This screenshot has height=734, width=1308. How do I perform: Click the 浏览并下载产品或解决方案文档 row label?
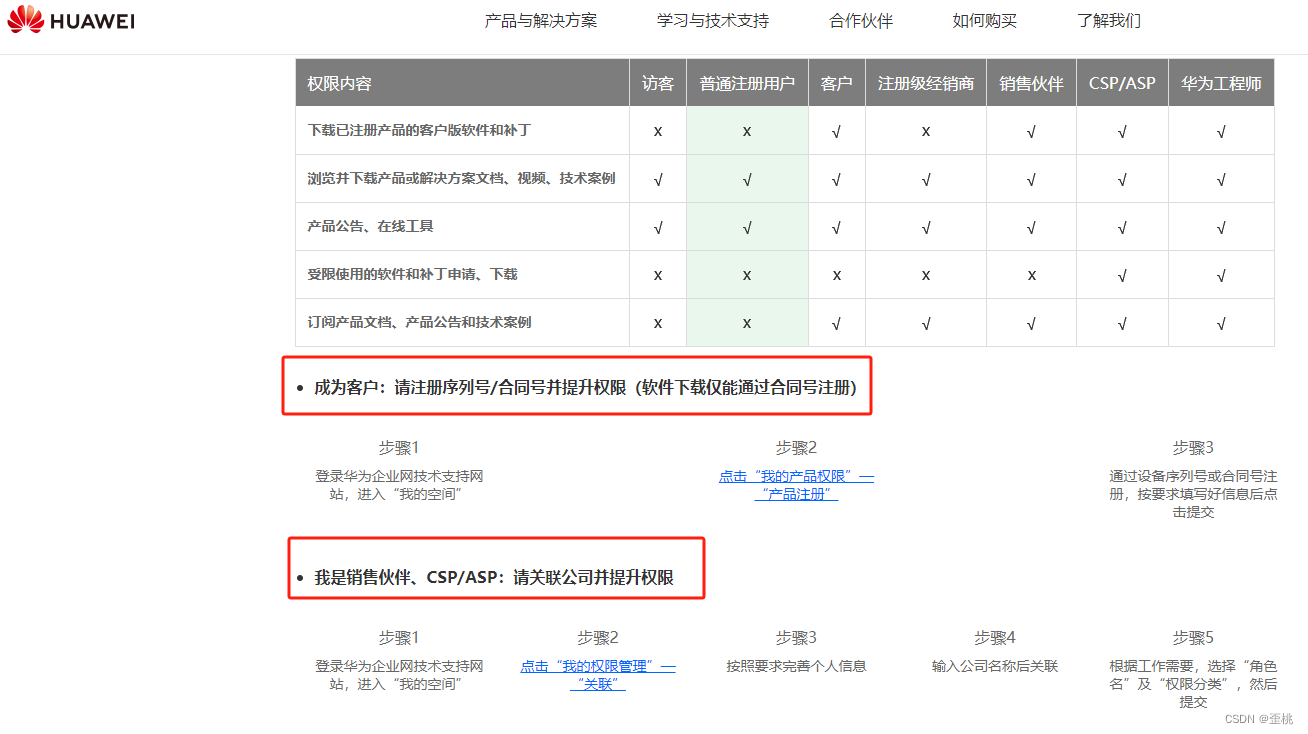[461, 179]
